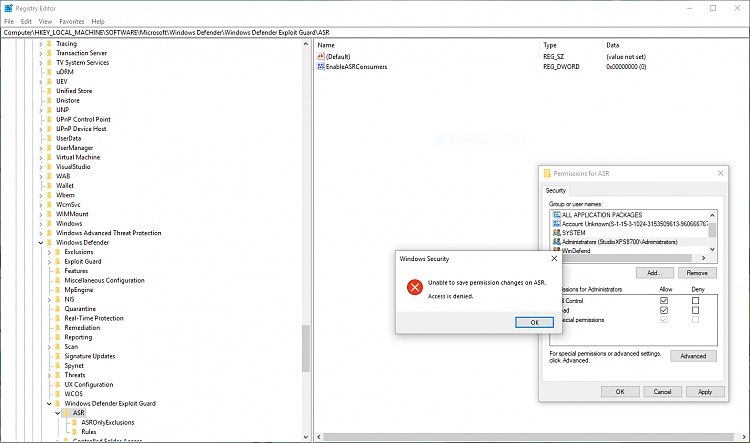
Task: Collapse the Windows Defender tree node
Action: point(41,243)
